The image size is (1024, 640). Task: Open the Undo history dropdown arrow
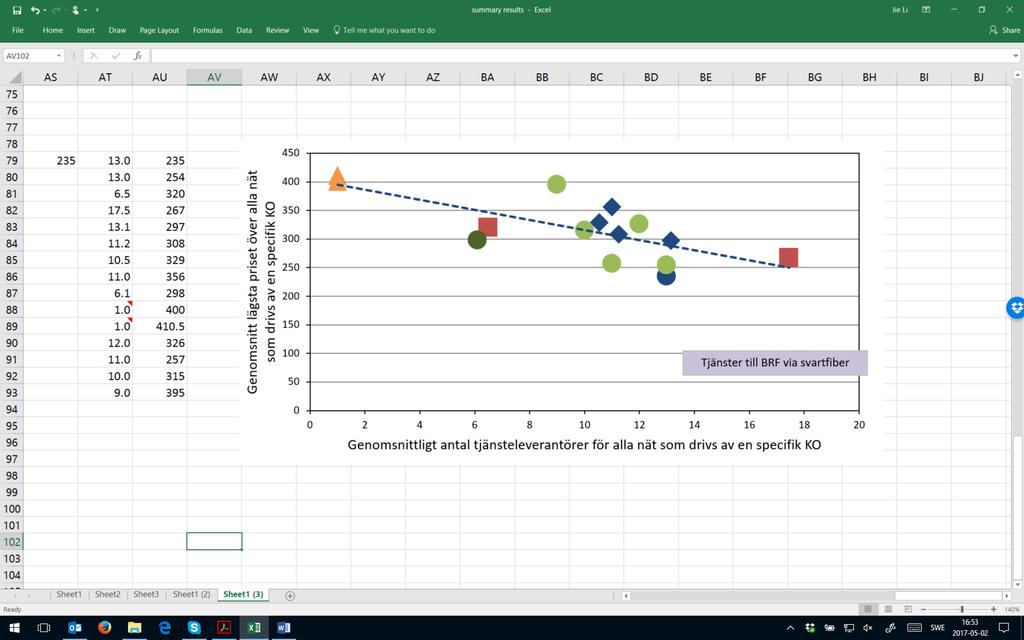click(x=44, y=10)
